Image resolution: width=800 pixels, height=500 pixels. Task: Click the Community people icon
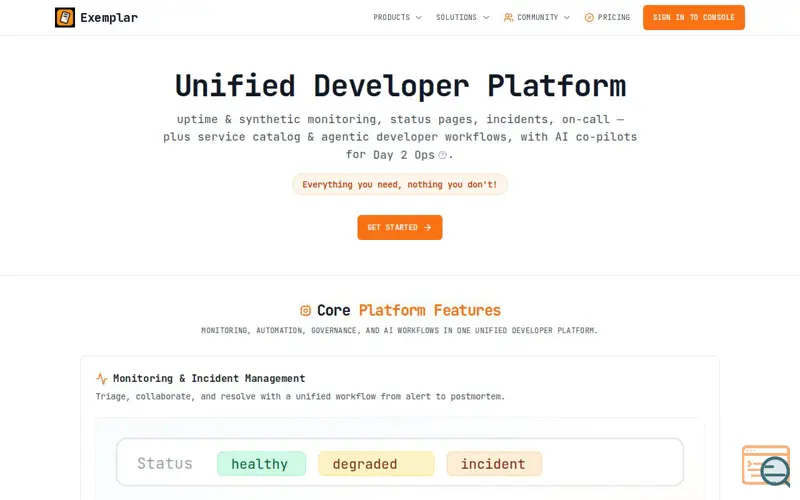pos(508,17)
